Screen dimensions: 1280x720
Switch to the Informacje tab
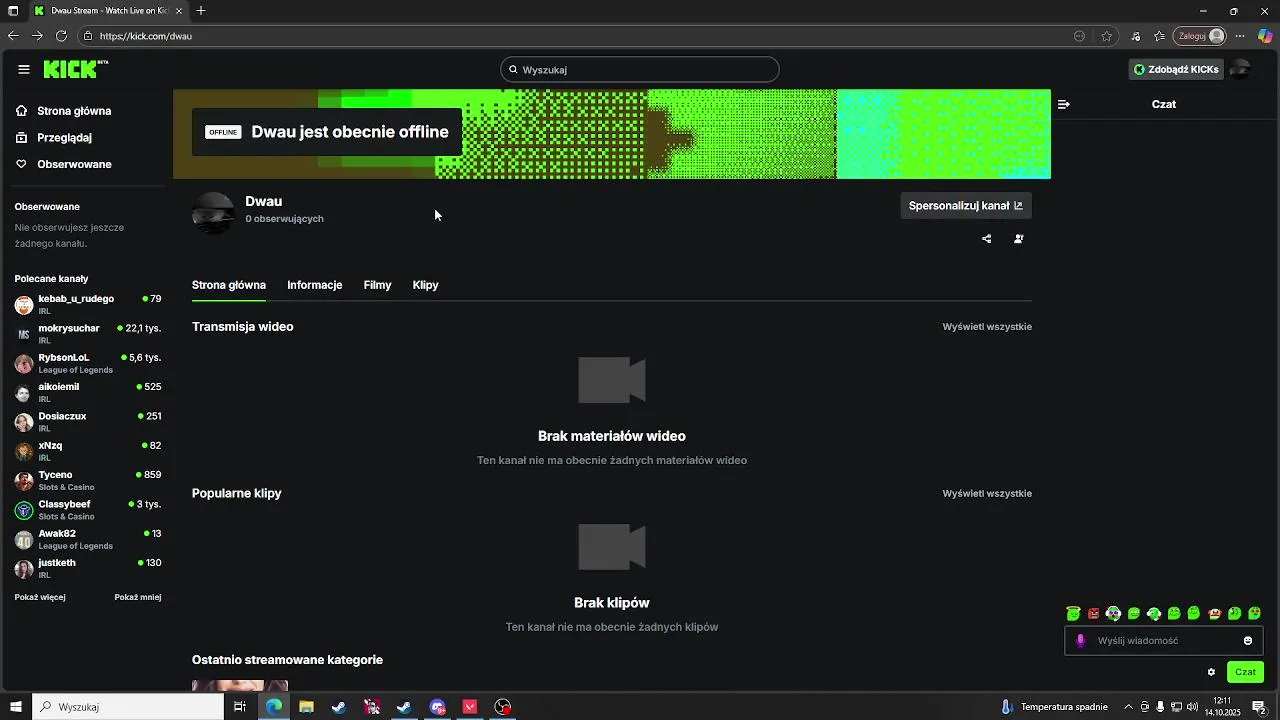click(x=315, y=285)
